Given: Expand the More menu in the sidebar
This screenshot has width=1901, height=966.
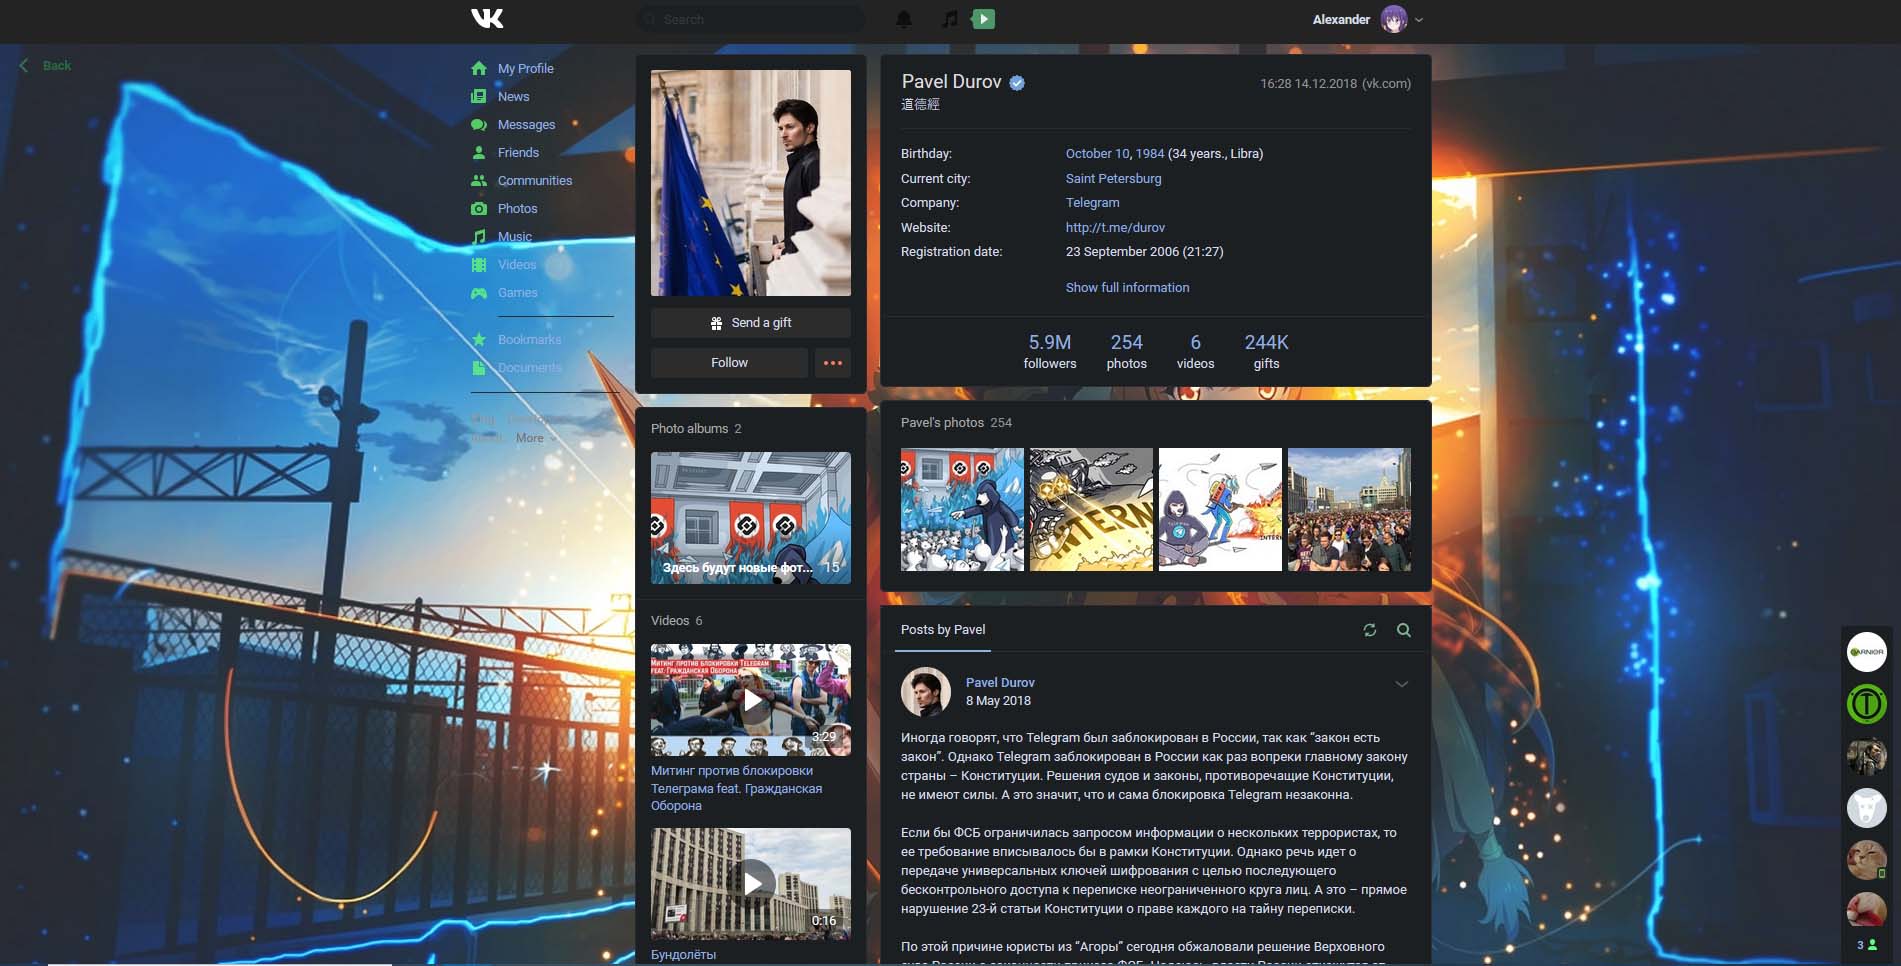Looking at the screenshot, I should point(536,438).
